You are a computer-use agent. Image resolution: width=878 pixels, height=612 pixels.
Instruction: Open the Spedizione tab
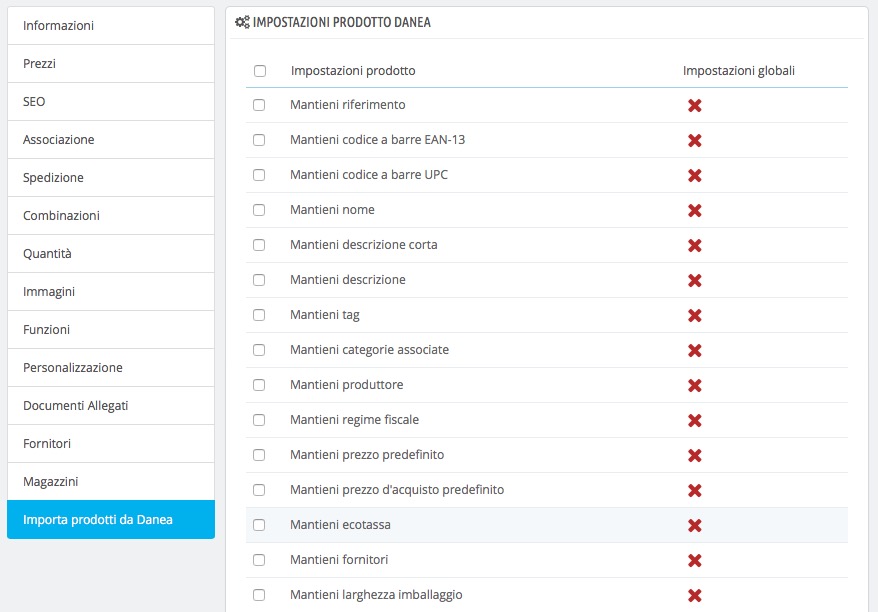pos(111,178)
